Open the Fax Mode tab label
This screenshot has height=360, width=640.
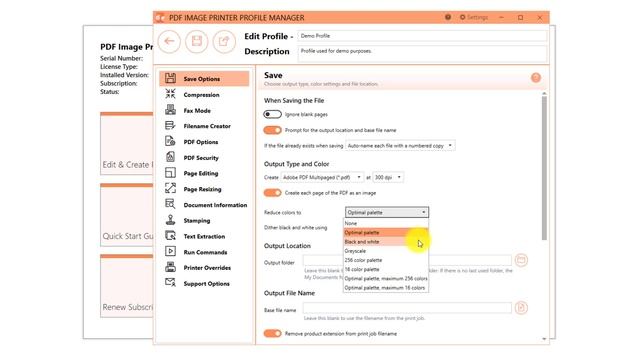click(197, 111)
